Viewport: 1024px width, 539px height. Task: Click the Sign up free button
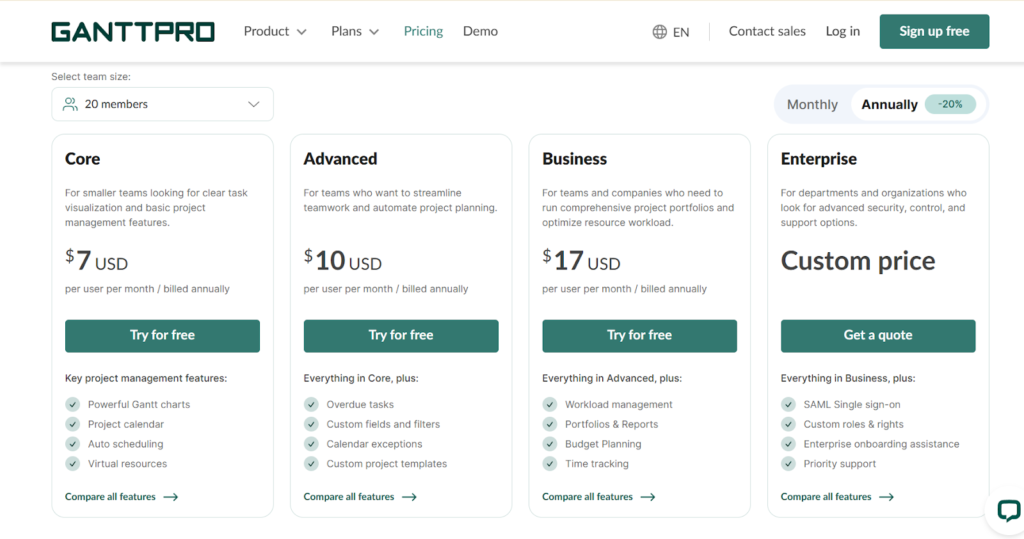tap(934, 31)
